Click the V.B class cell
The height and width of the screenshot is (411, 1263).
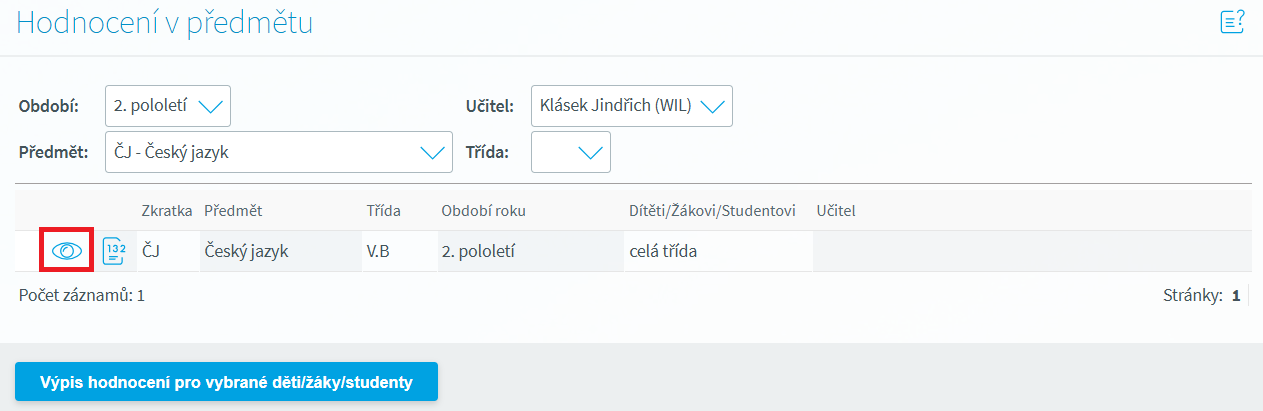pos(378,251)
